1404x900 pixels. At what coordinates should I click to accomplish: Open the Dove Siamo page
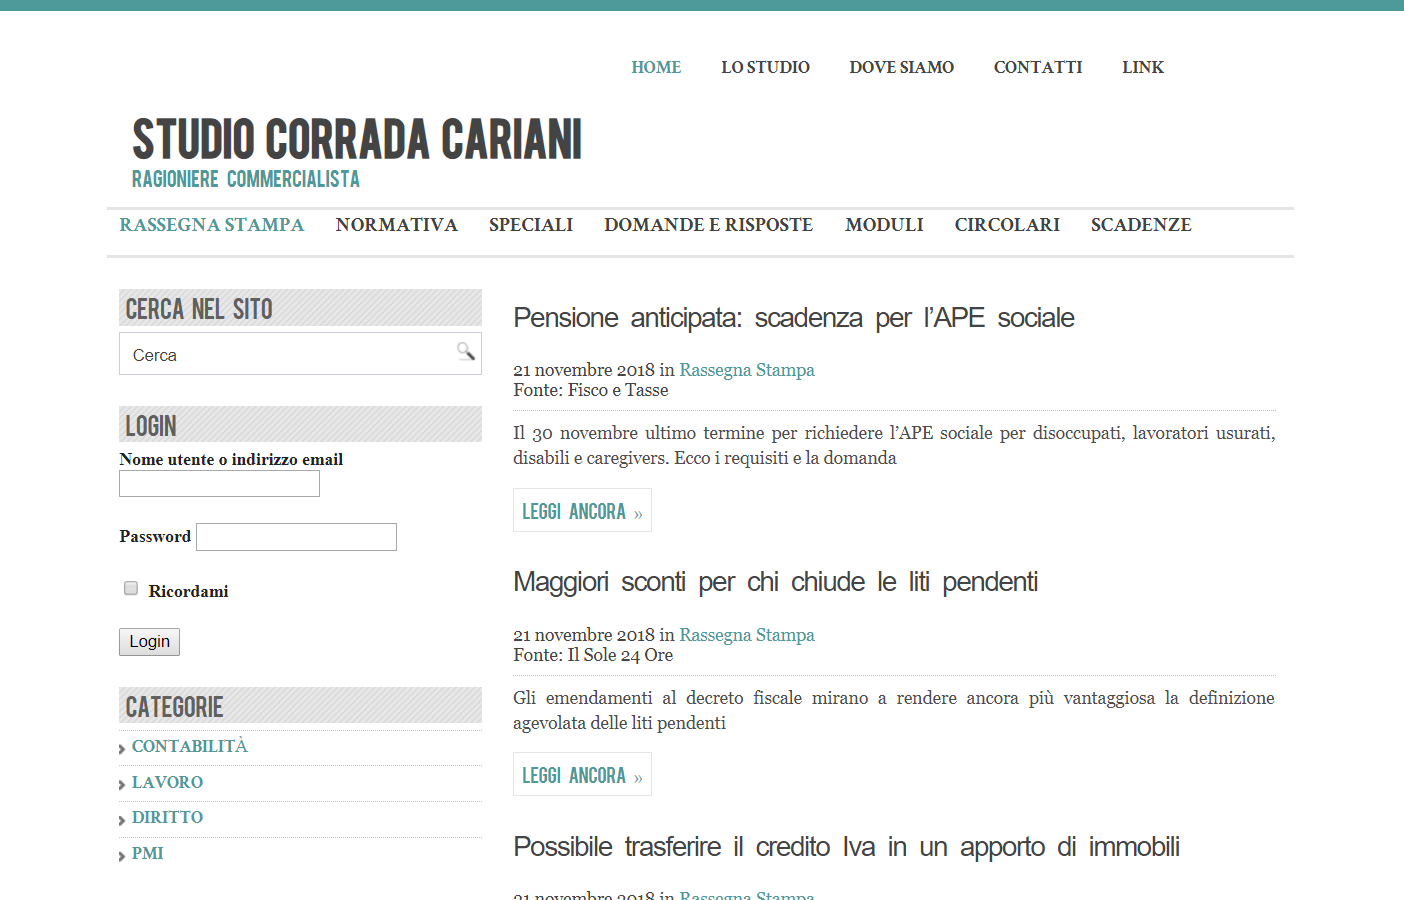pos(901,67)
